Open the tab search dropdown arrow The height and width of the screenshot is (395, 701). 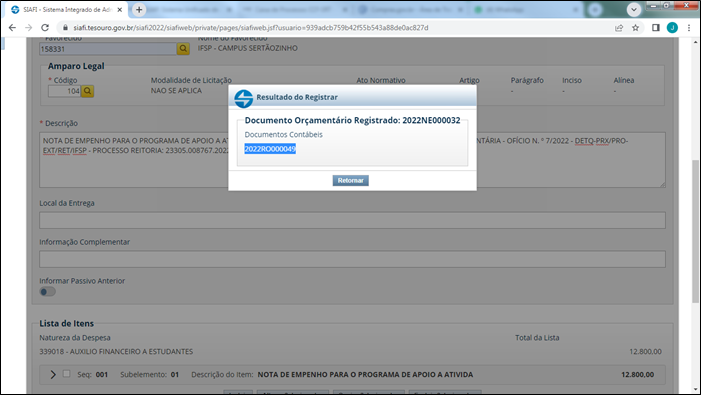pyautogui.click(x=633, y=9)
